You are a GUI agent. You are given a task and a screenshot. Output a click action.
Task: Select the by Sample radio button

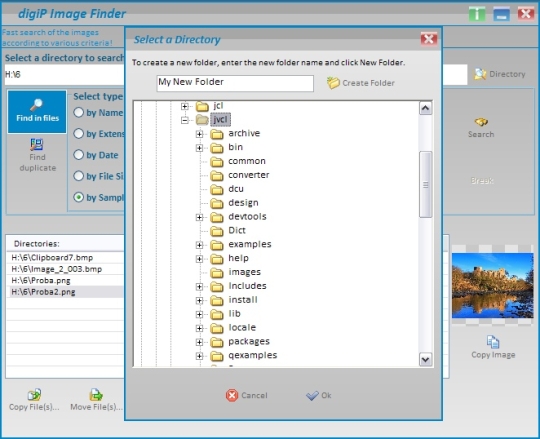79,197
